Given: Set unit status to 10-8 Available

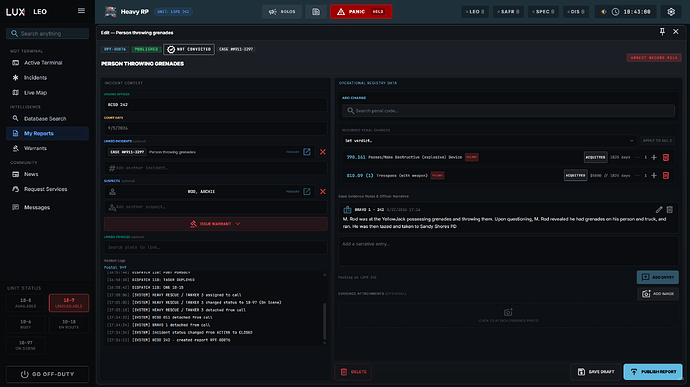Looking at the screenshot, I should pyautogui.click(x=26, y=303).
